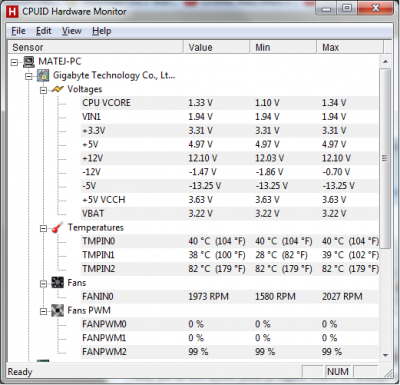Select the VIN1 voltage row
The image size is (400, 385).
click(x=229, y=117)
